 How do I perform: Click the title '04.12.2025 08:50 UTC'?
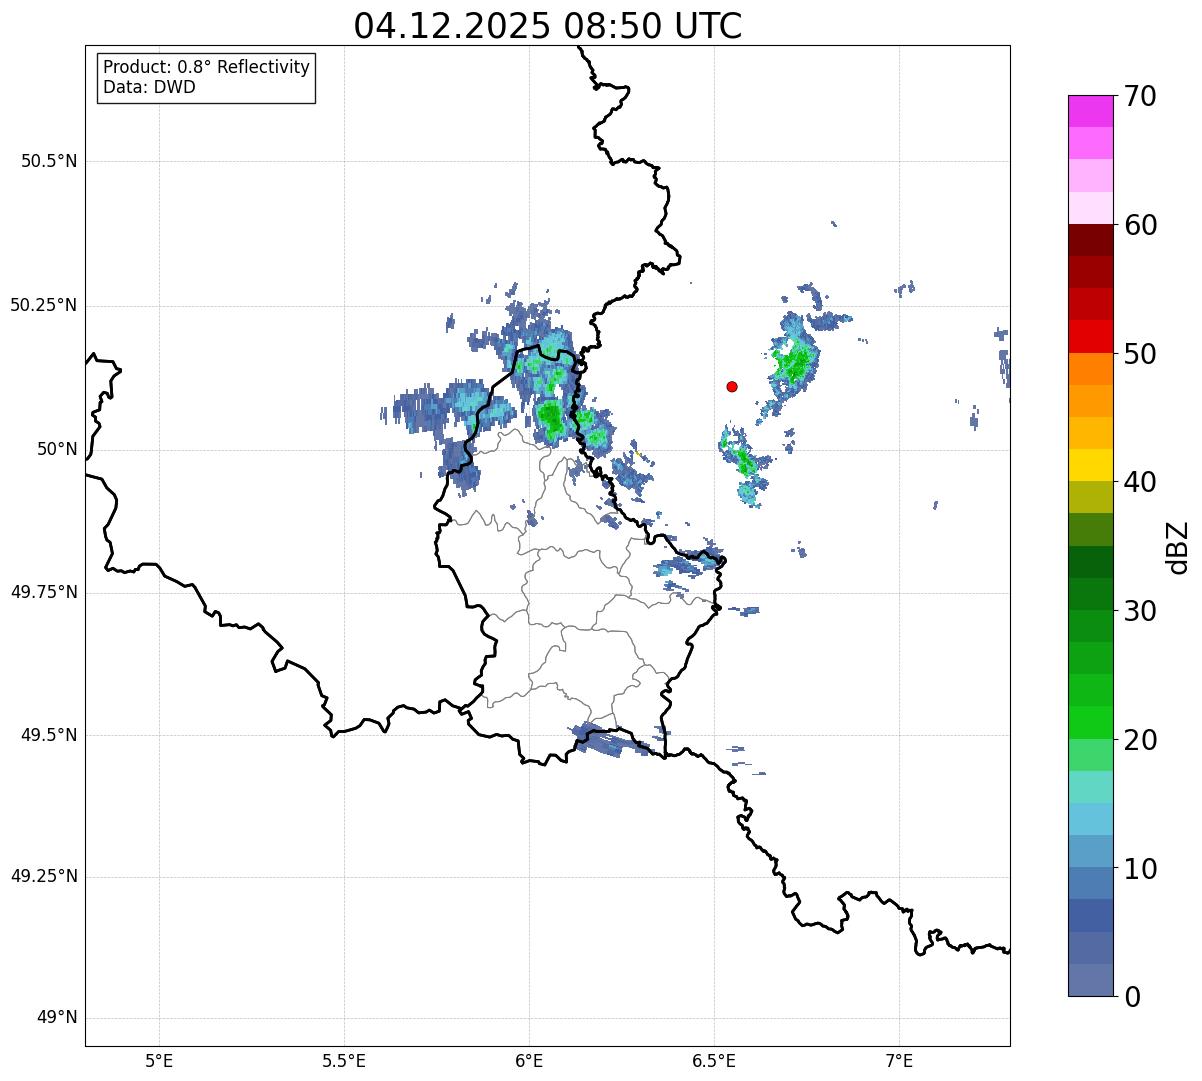[548, 25]
